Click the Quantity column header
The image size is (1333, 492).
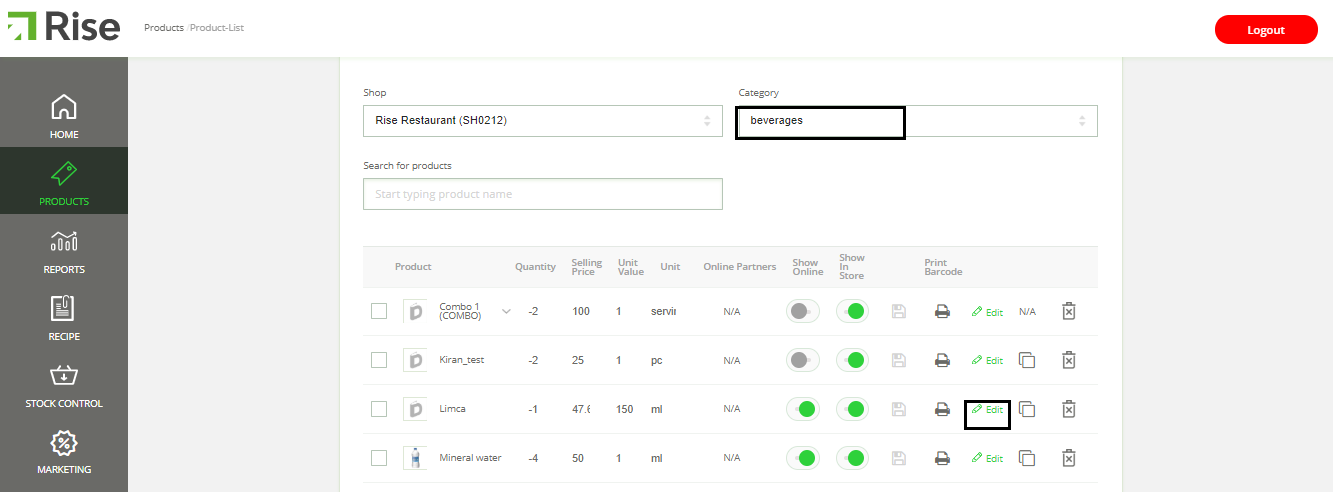point(535,267)
